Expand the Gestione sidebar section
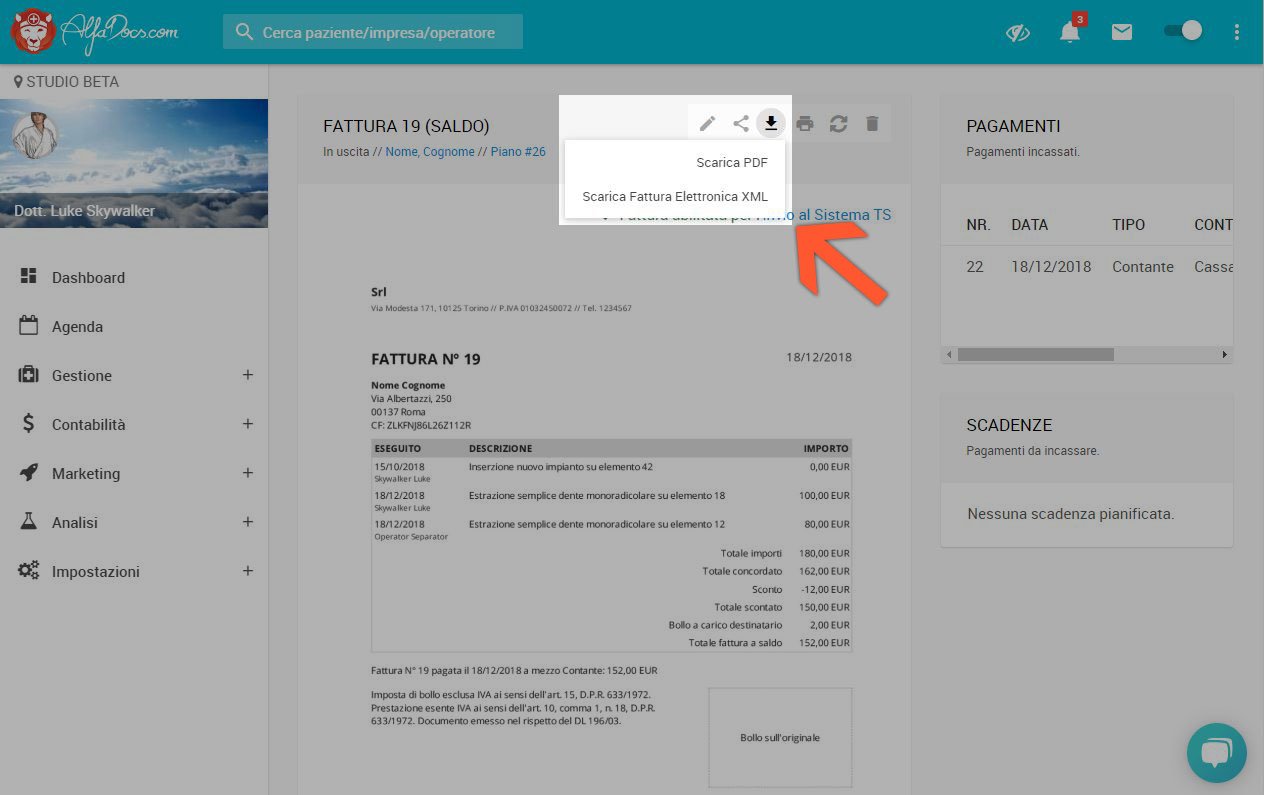The image size is (1264, 795). coord(248,375)
